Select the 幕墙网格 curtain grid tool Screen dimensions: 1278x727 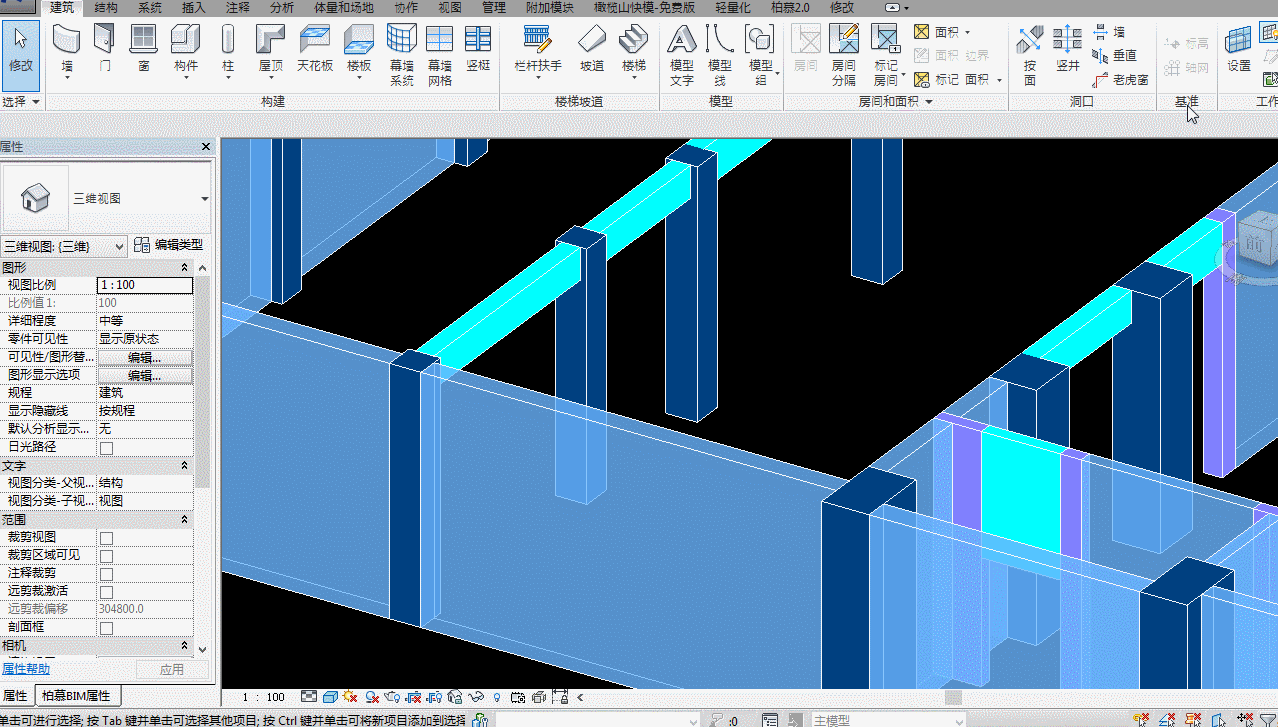(x=440, y=55)
